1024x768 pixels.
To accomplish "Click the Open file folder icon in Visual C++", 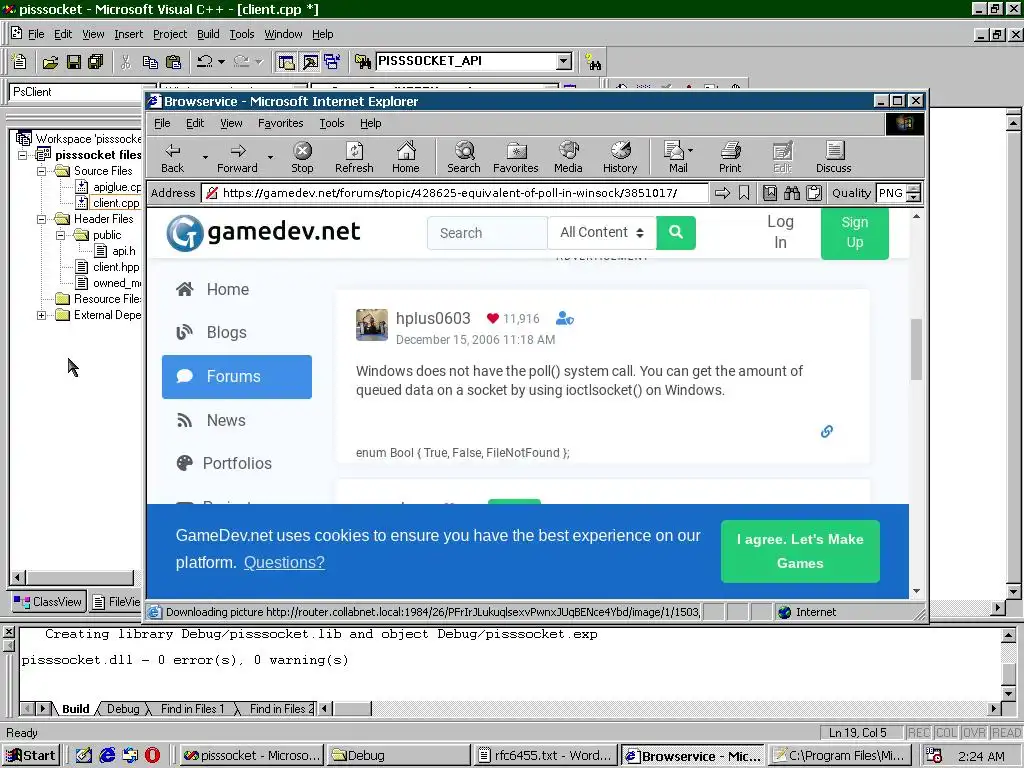I will (x=50, y=62).
